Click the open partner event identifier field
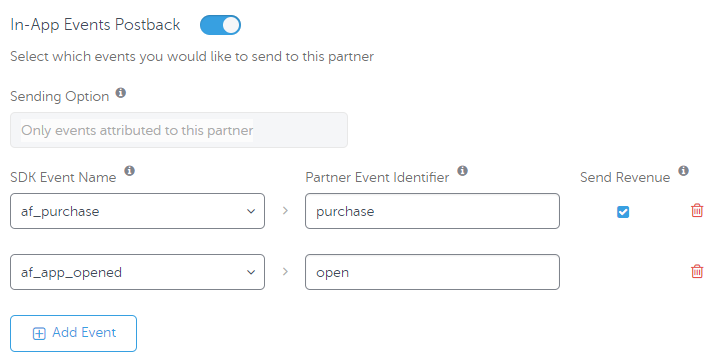The width and height of the screenshot is (711, 360). tap(433, 272)
